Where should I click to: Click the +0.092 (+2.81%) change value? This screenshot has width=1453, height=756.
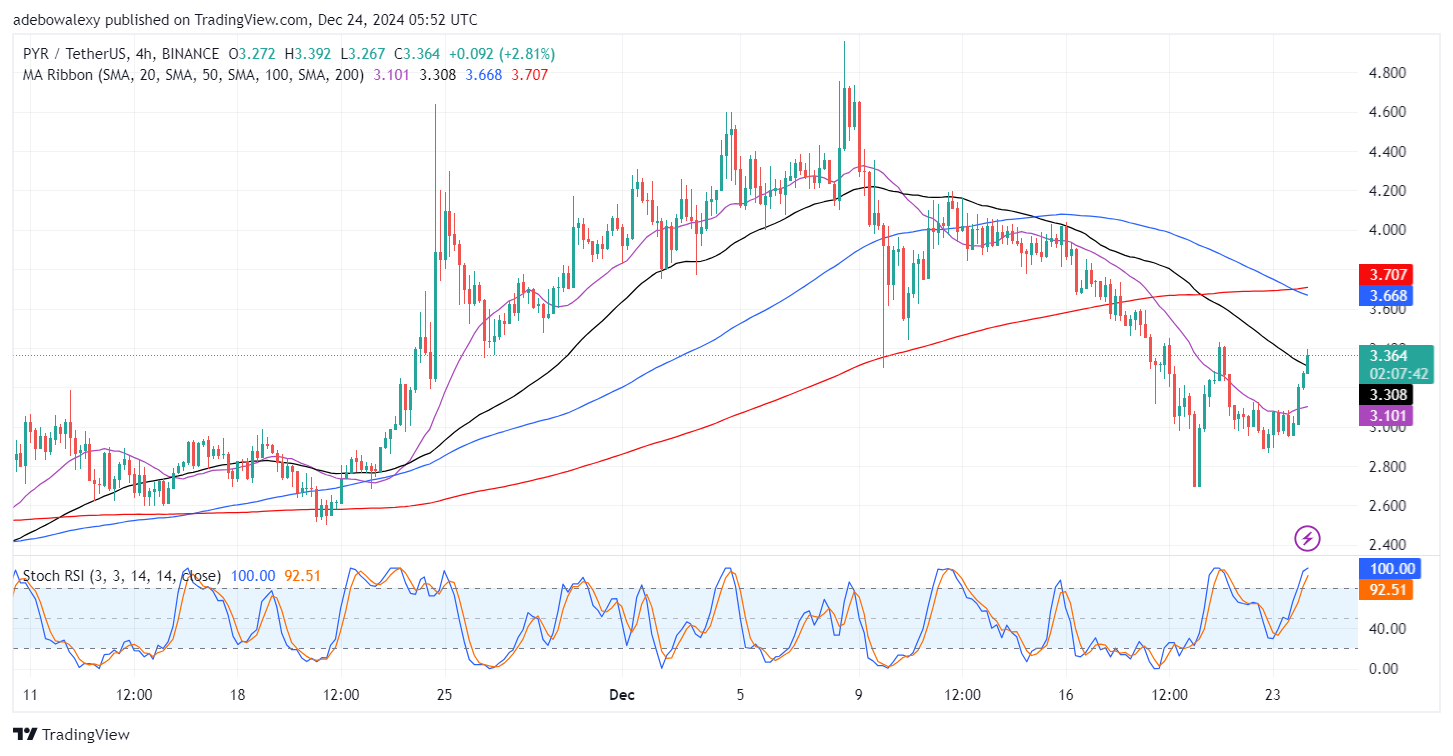pyautogui.click(x=504, y=54)
